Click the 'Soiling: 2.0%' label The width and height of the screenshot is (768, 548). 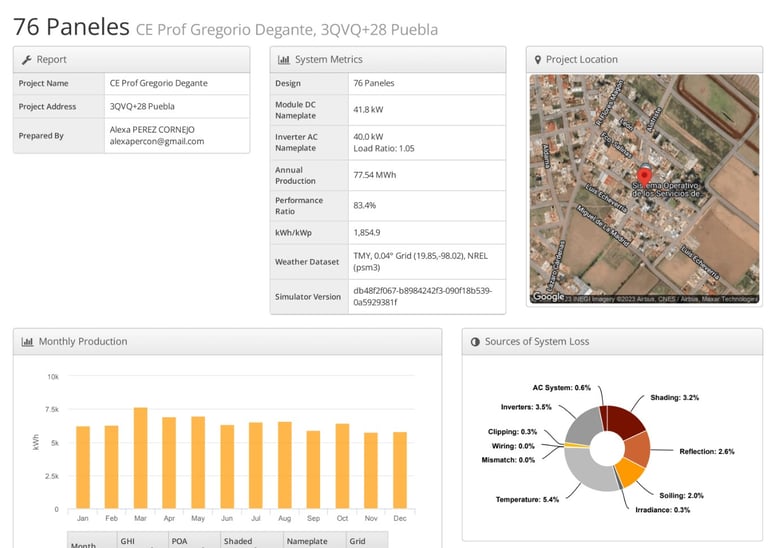tap(681, 496)
